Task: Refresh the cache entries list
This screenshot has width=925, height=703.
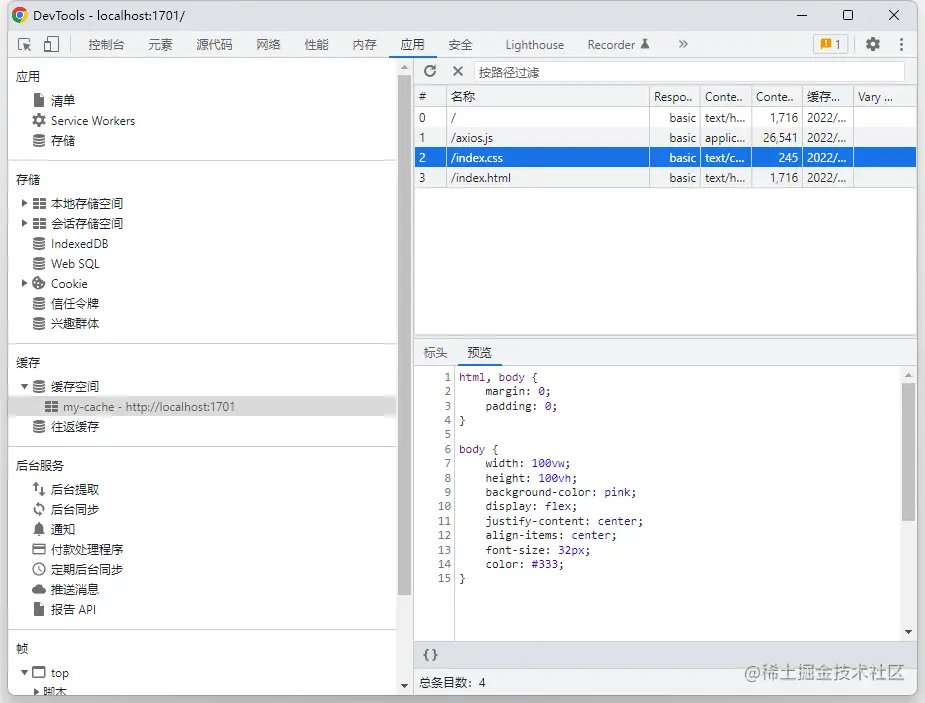Action: point(430,71)
